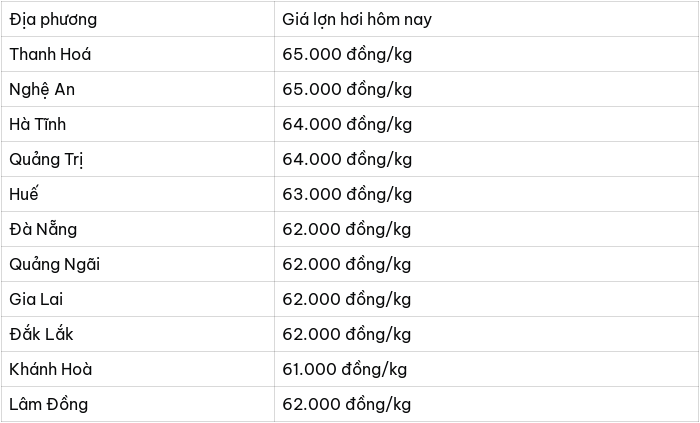Click the Hà Tĩnh province cell
700x423 pixels.
(x=138, y=124)
